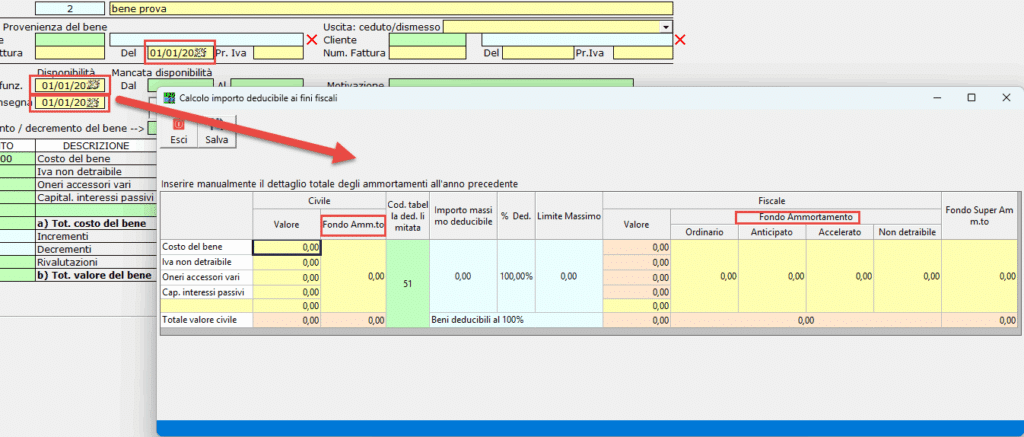Click the Salva save icon
The height and width of the screenshot is (437, 1024).
[x=216, y=131]
